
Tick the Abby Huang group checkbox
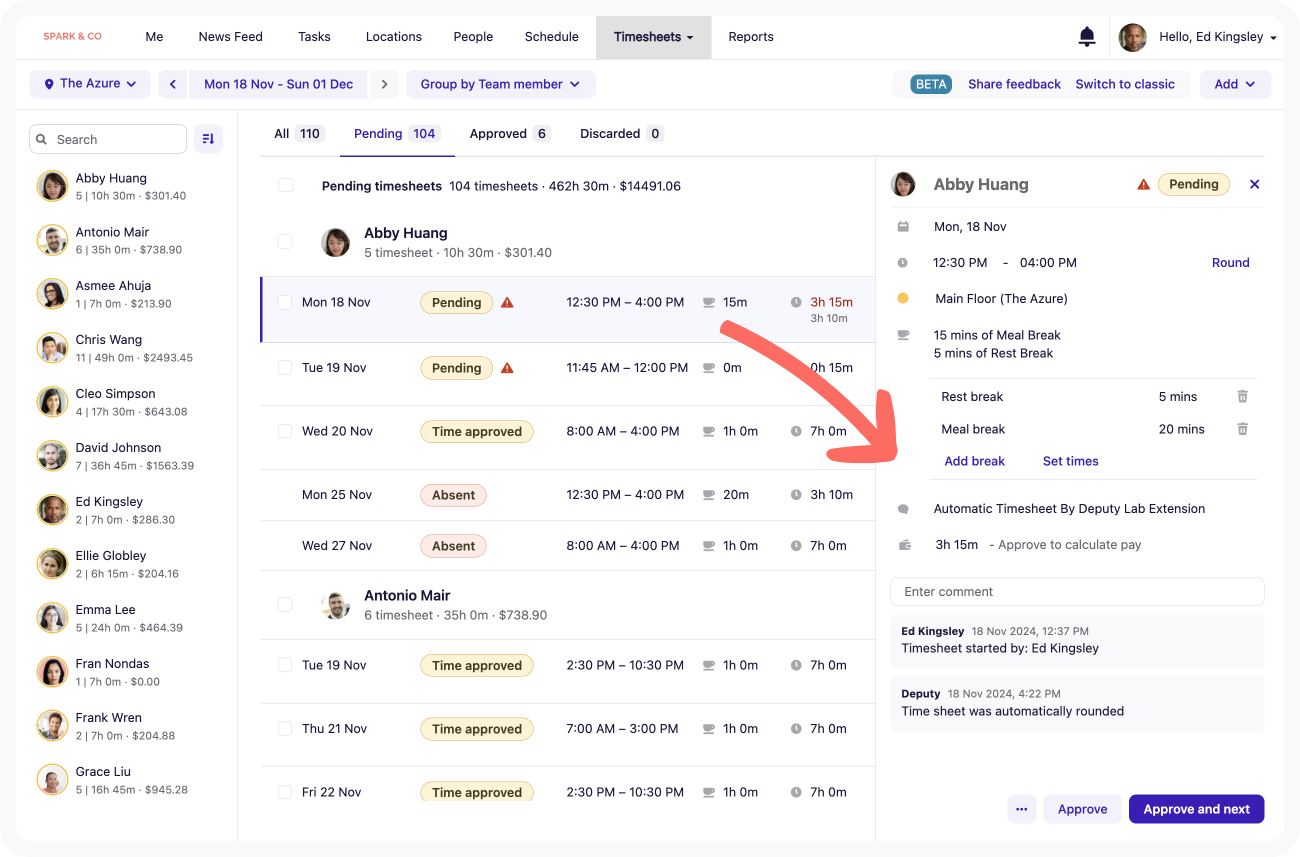pyautogui.click(x=285, y=241)
